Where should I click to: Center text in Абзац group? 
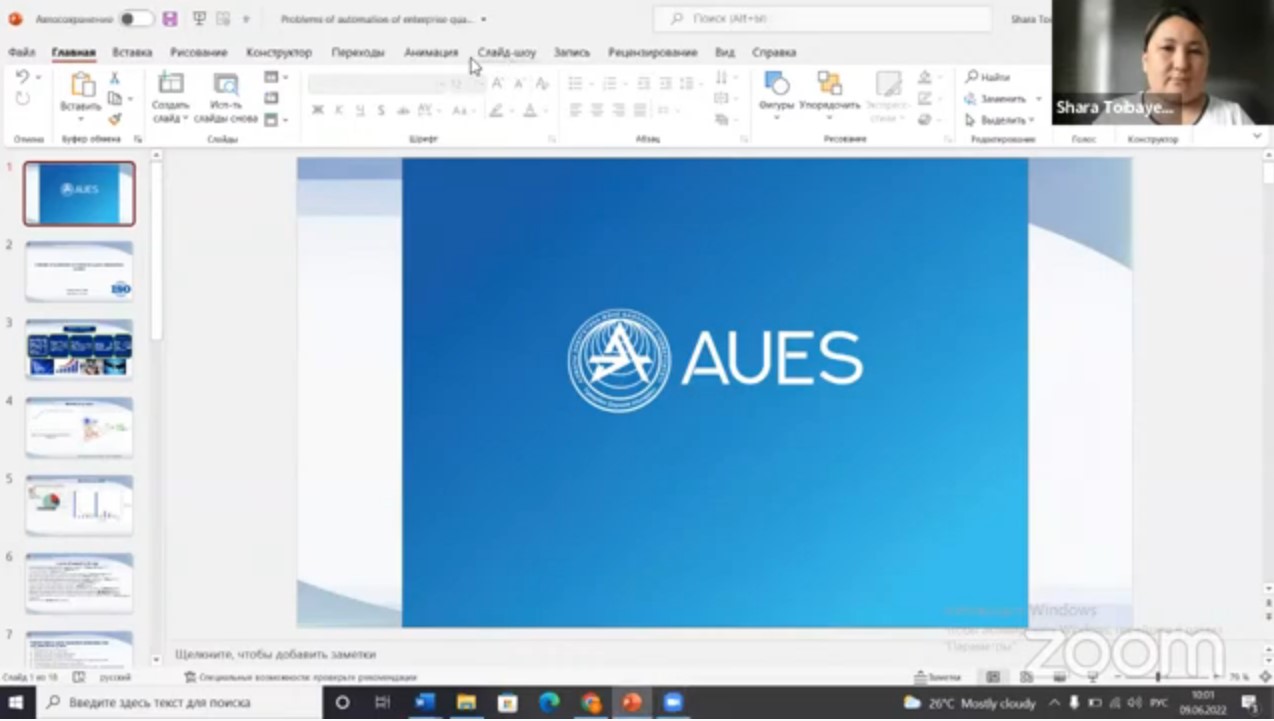[x=598, y=110]
